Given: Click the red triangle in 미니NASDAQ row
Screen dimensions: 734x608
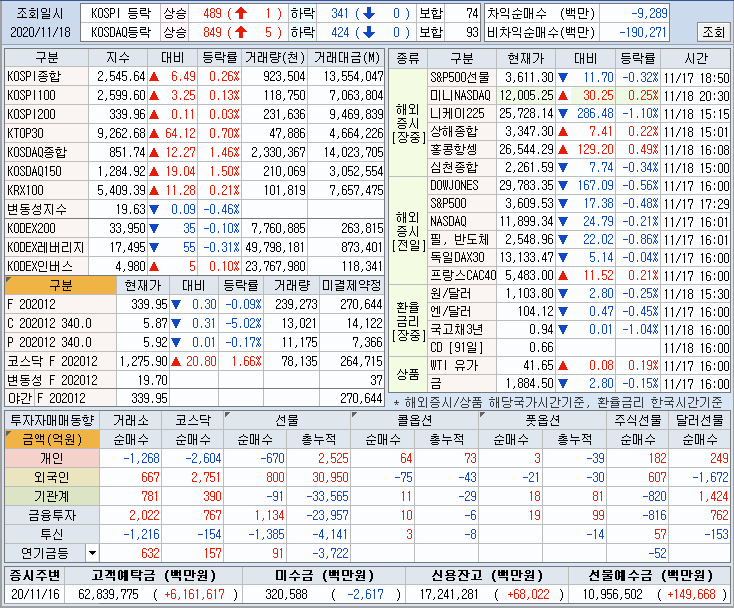Looking at the screenshot, I should [x=563, y=95].
